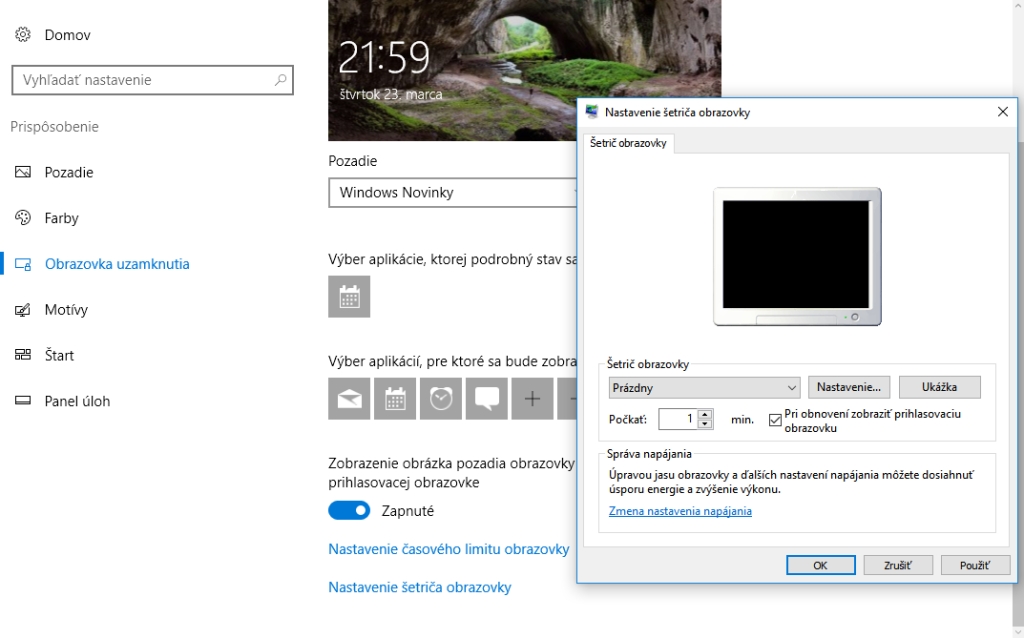Click the mail app icon for quick status
The image size is (1024, 638).
349,399
